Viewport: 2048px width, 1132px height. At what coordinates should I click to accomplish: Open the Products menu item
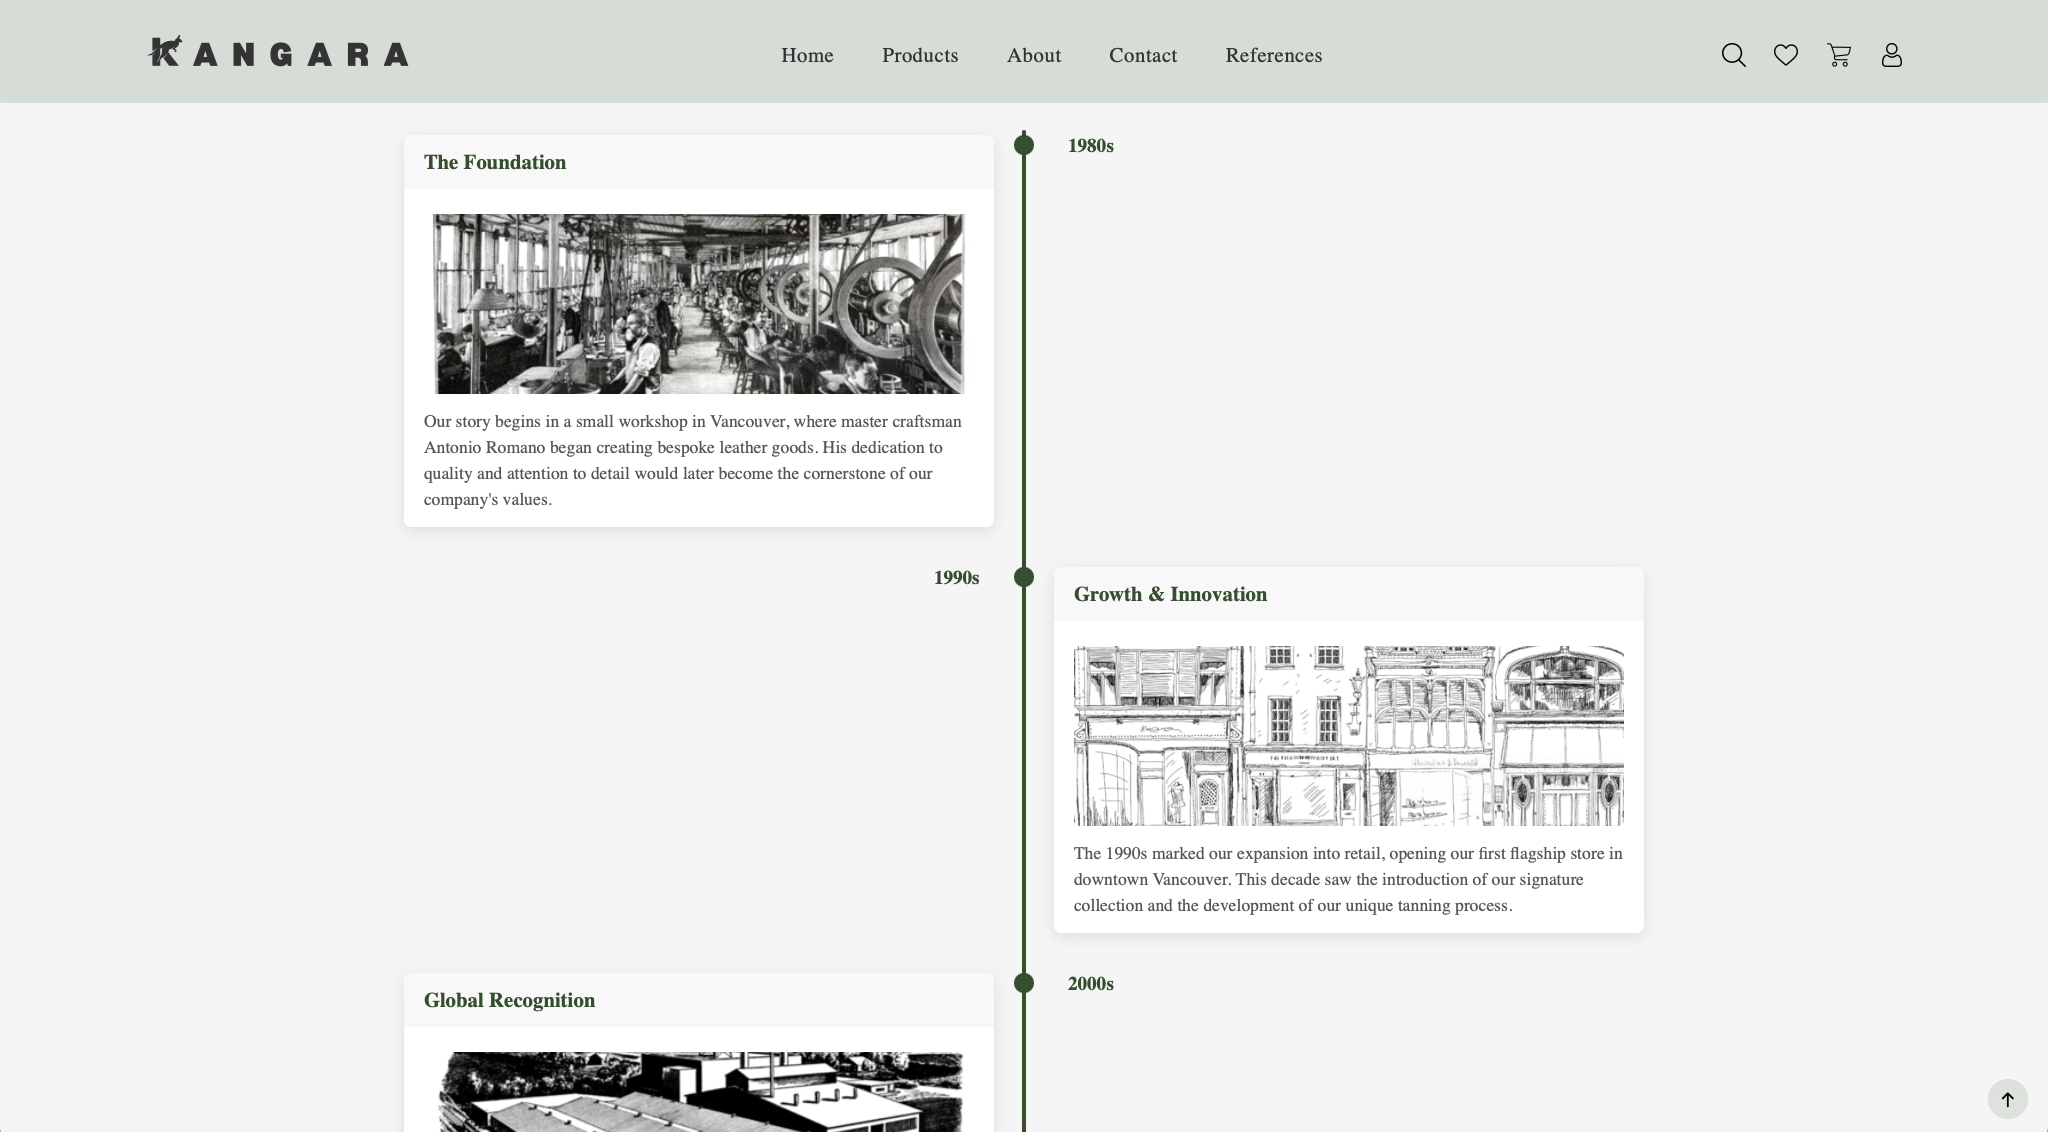click(x=920, y=55)
